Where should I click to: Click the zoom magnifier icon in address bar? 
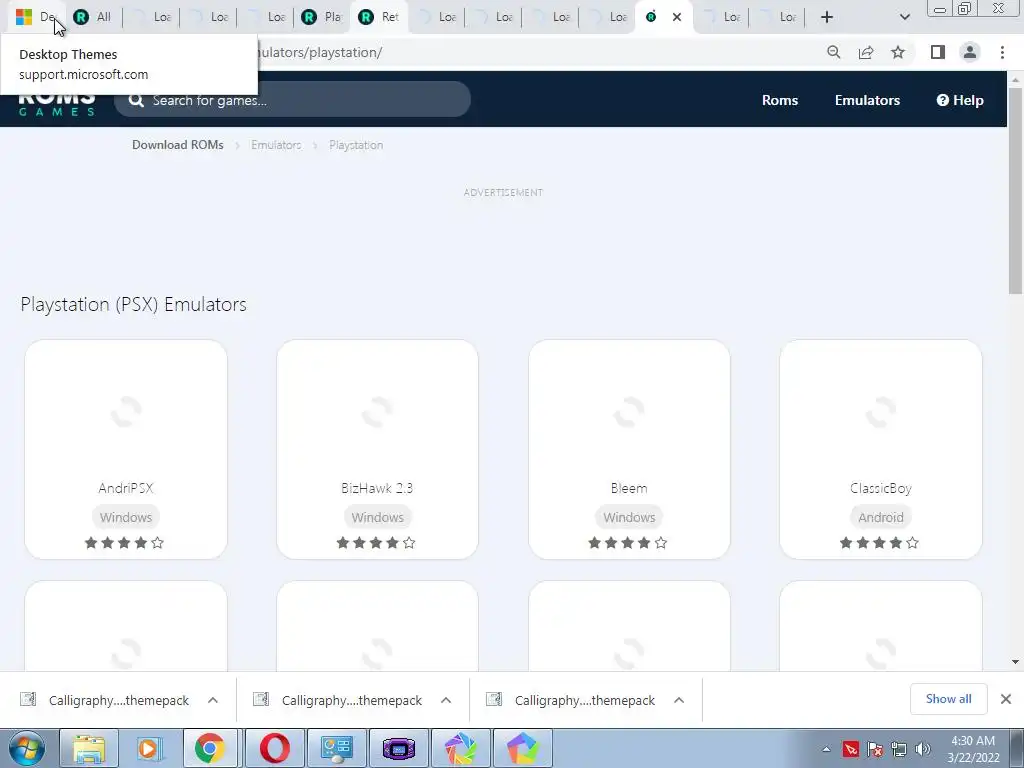click(833, 52)
